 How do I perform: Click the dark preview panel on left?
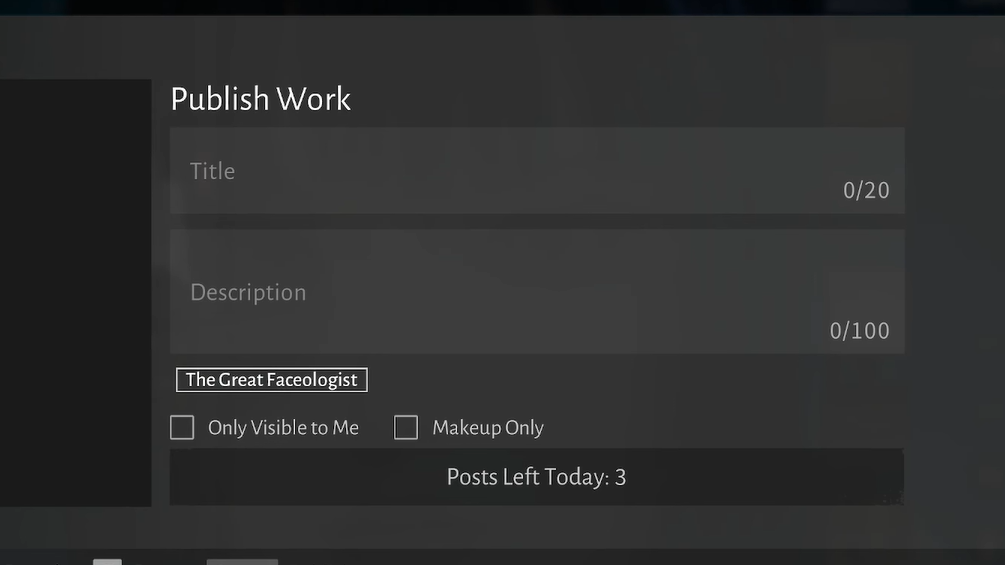point(75,292)
